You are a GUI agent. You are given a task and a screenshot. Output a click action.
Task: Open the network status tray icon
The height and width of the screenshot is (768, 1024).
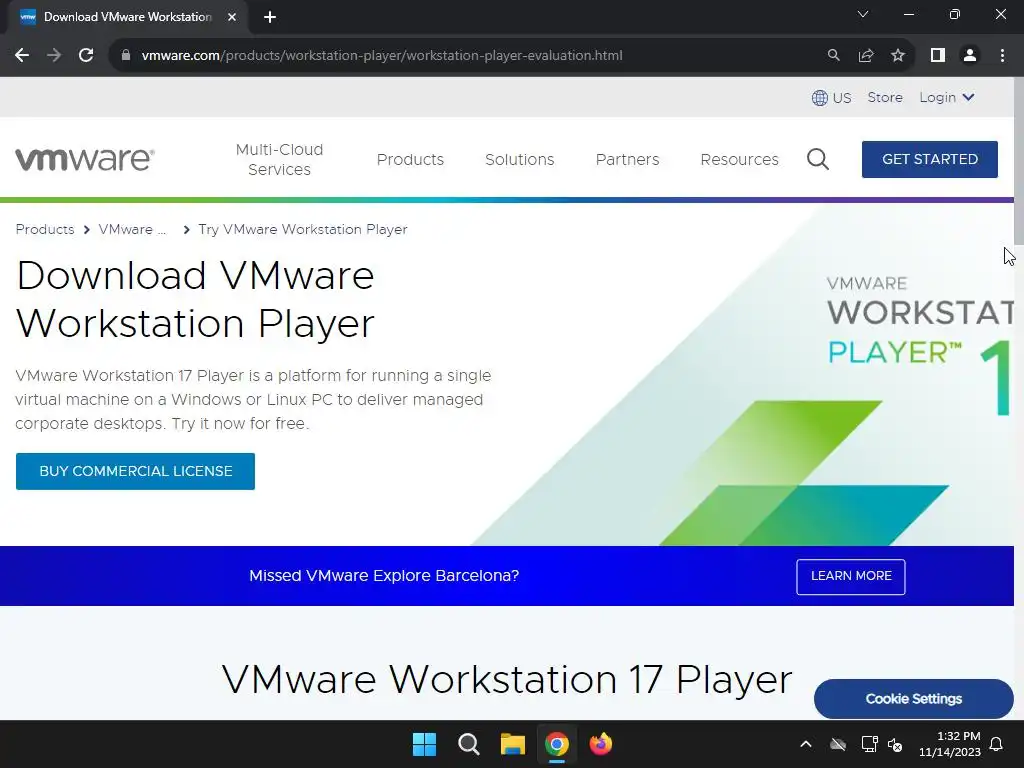(869, 744)
